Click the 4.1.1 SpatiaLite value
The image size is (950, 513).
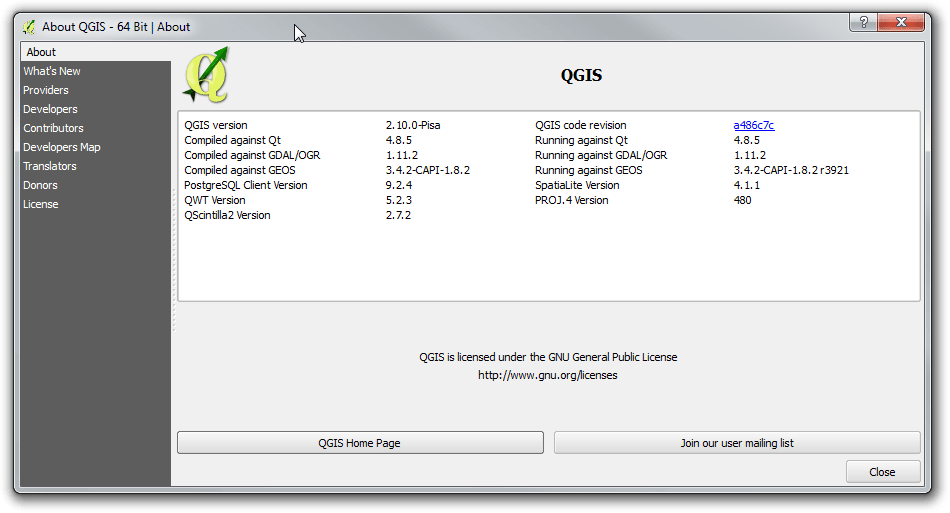pyautogui.click(x=746, y=185)
